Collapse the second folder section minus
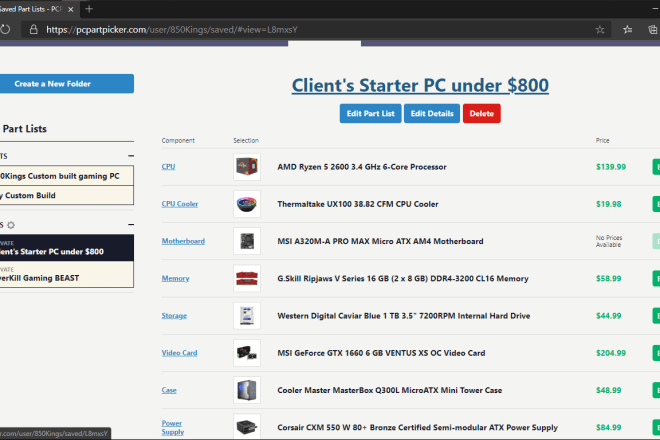660x440 pixels. [x=131, y=225]
